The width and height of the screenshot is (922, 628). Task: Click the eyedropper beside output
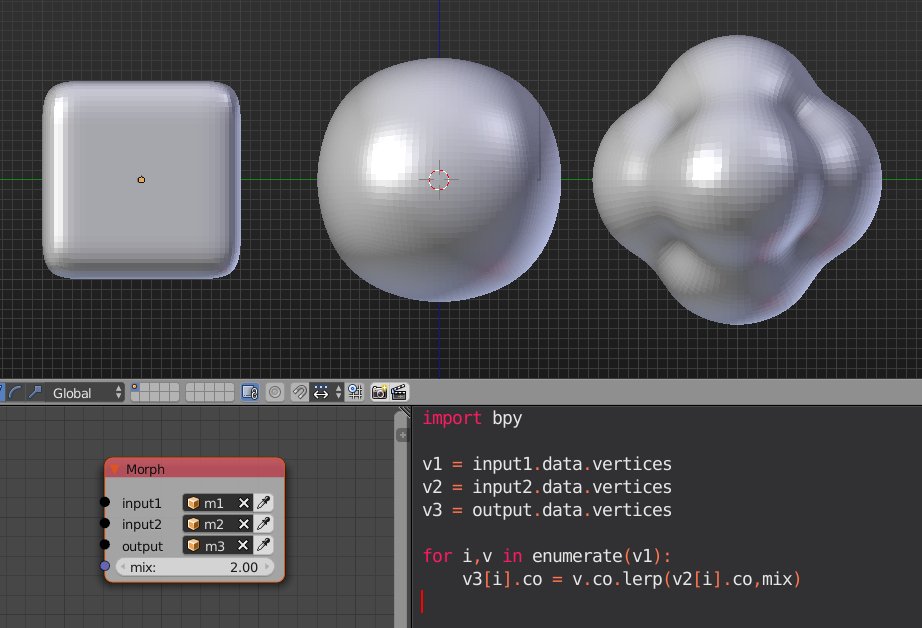263,546
